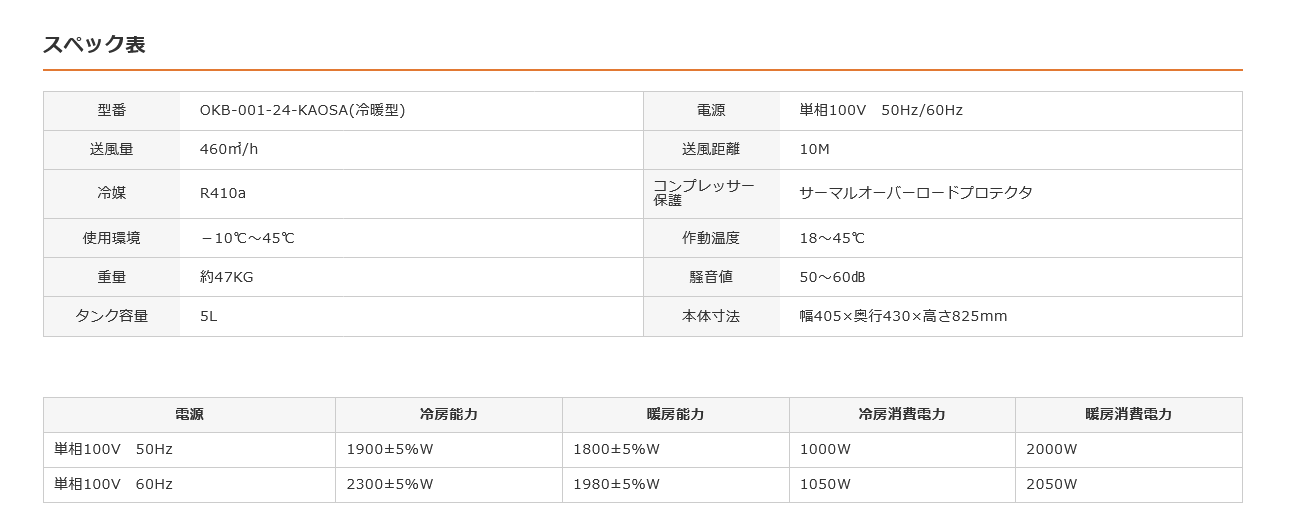
Task: Click the 冷媒 label cell
Action: click(112, 193)
